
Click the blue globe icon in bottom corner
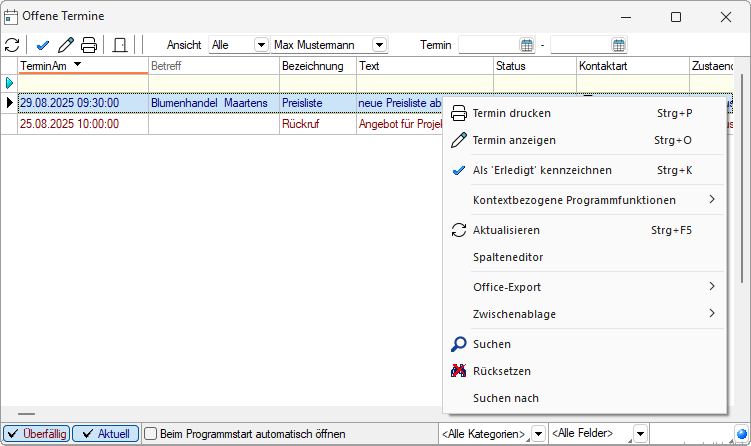(740, 434)
